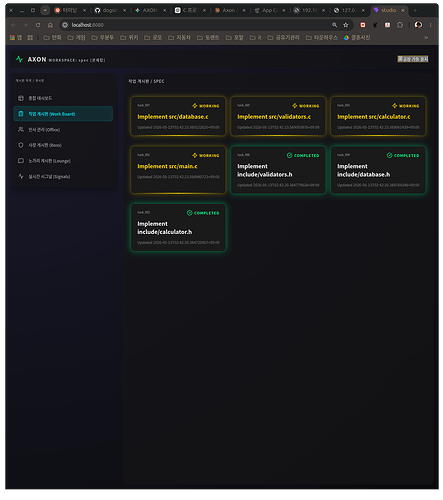This screenshot has width=443, height=500.
Task: Open the Implement src/database.c task card
Action: [178, 116]
